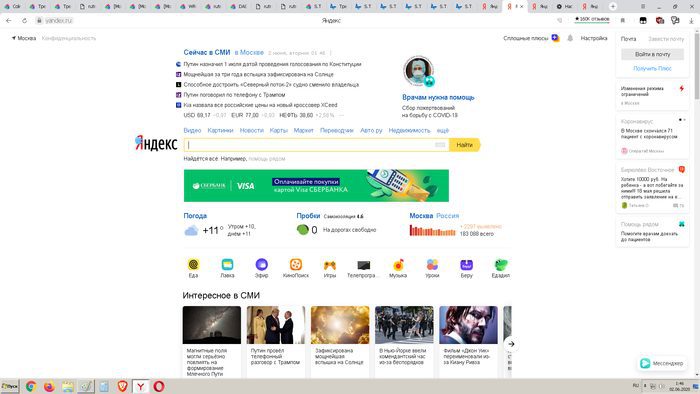The width and height of the screenshot is (700, 394).
Task: Switch coronavirus stats to Россия
Action: pos(447,216)
